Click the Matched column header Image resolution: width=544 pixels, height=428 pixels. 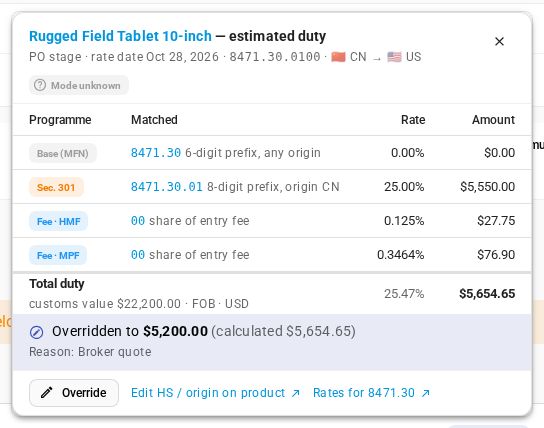pos(154,120)
